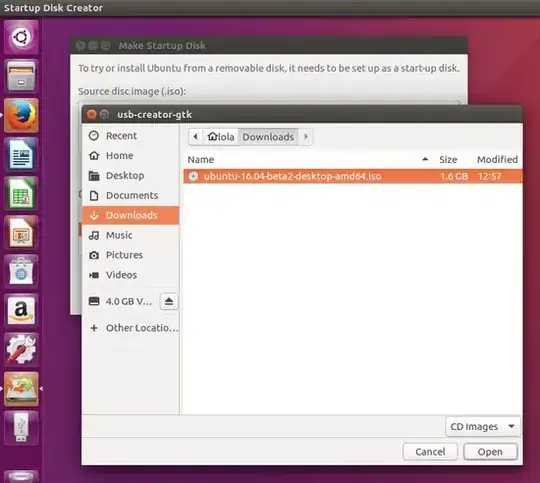The image size is (540, 483).
Task: Open Ubuntu Software bag icon
Action: pyautogui.click(x=21, y=271)
